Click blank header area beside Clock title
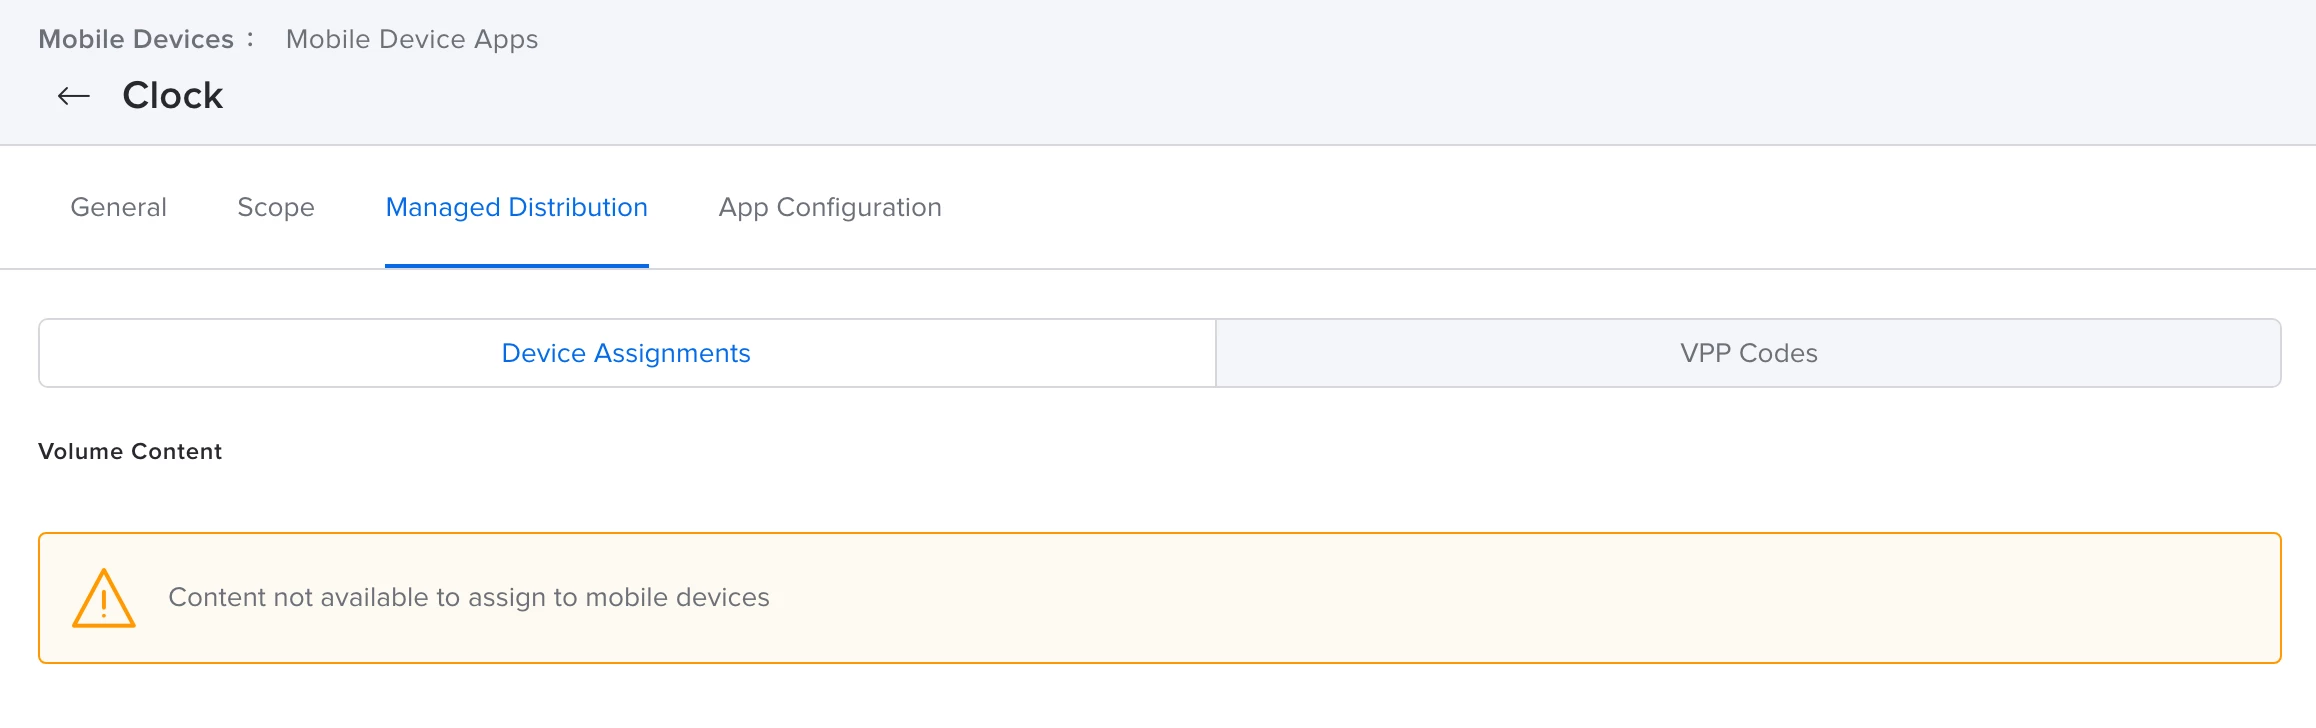The image size is (2316, 728). click(1200, 96)
